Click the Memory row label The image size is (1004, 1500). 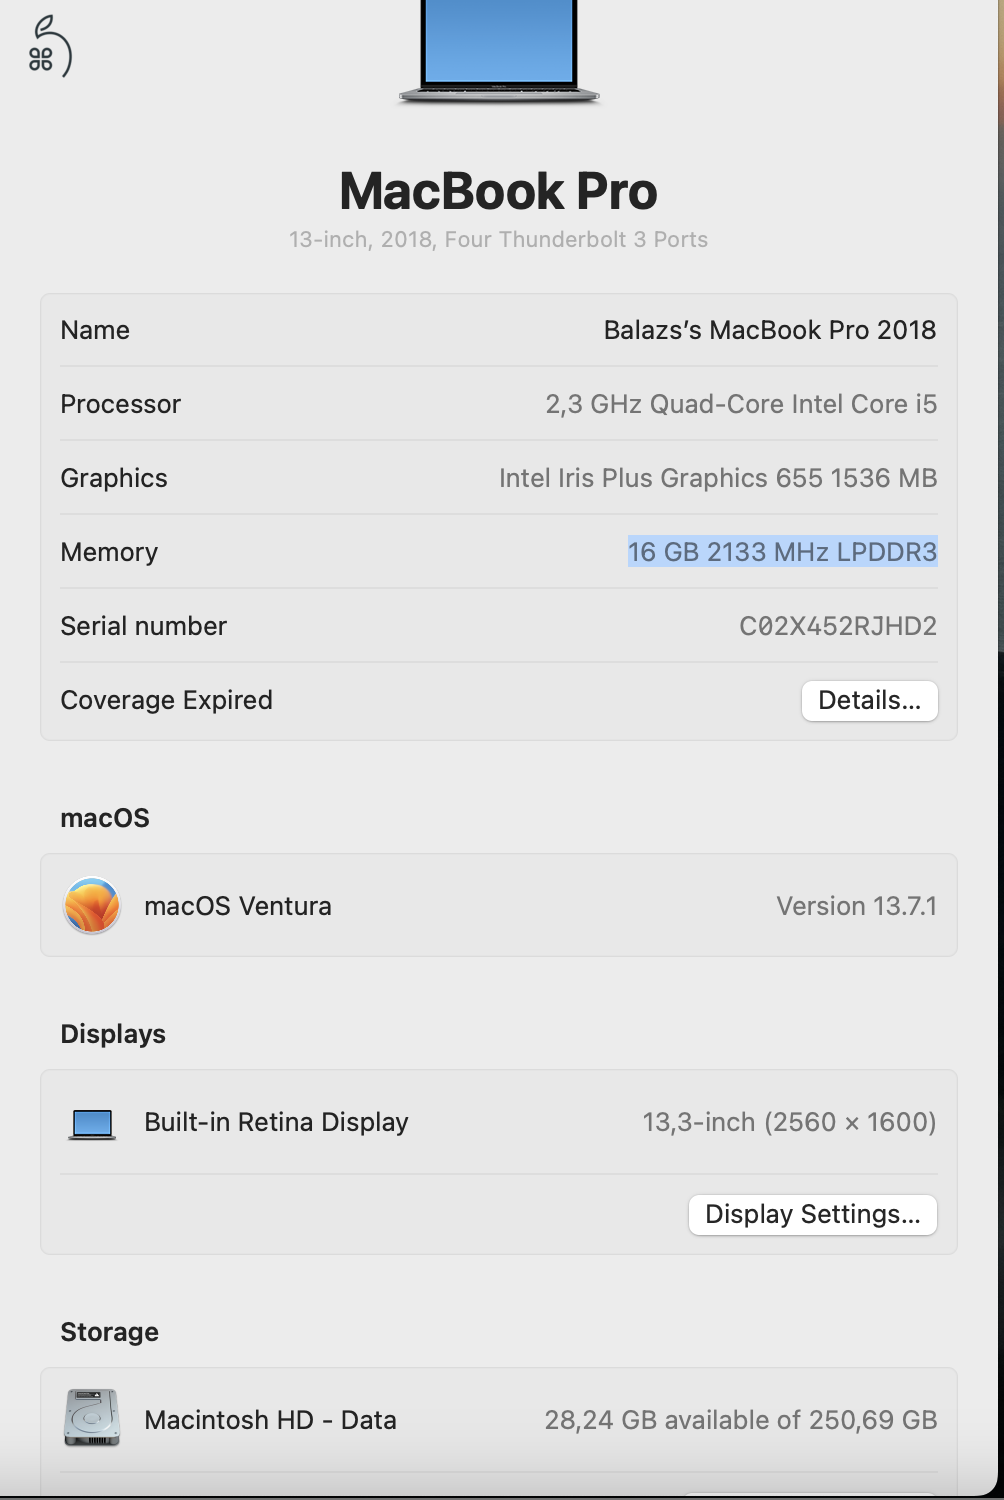point(109,552)
